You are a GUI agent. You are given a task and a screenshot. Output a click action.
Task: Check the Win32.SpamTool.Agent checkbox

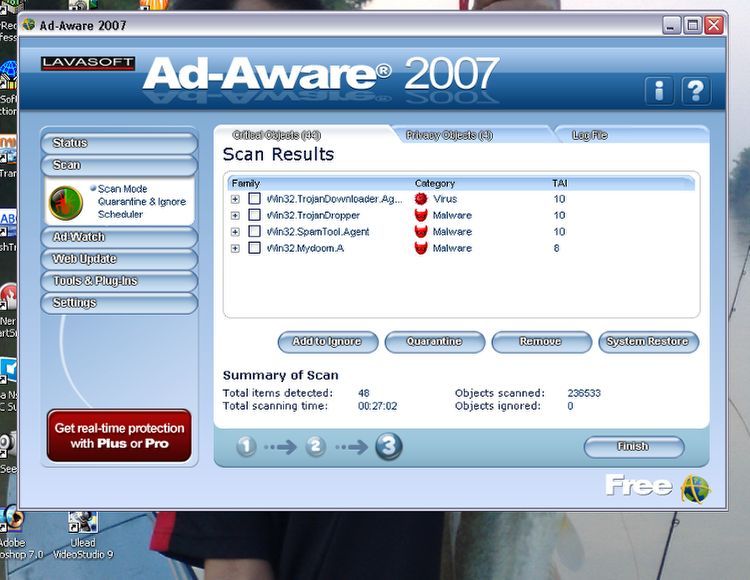(x=254, y=231)
